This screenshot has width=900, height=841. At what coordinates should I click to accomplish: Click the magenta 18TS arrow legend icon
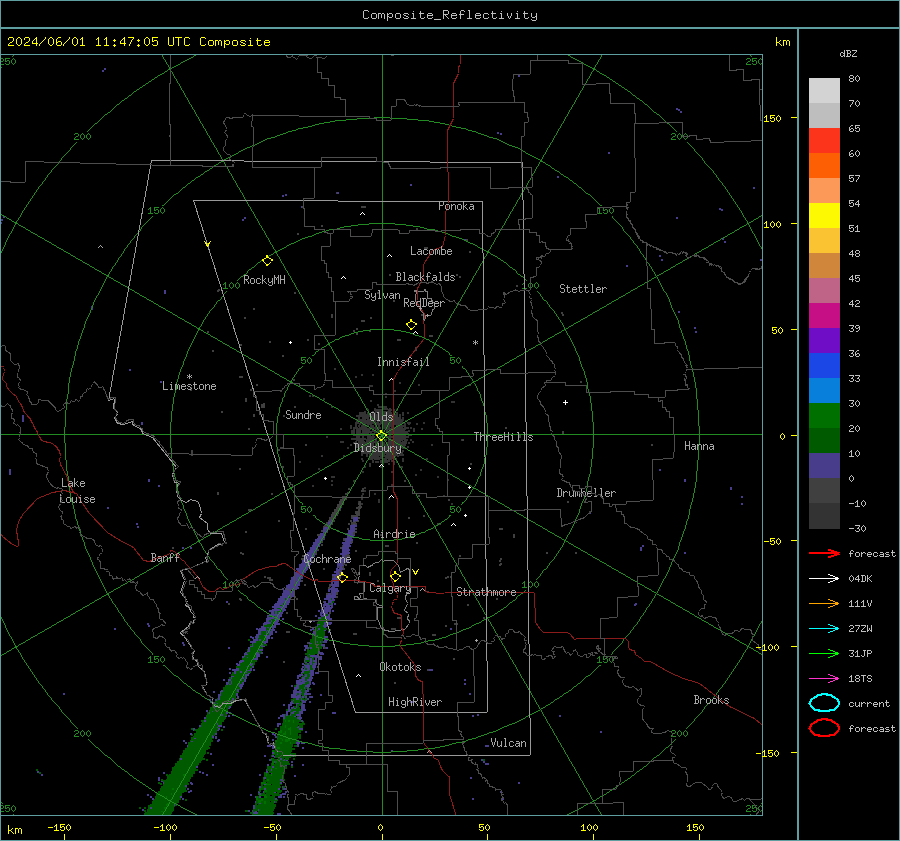pyautogui.click(x=824, y=679)
